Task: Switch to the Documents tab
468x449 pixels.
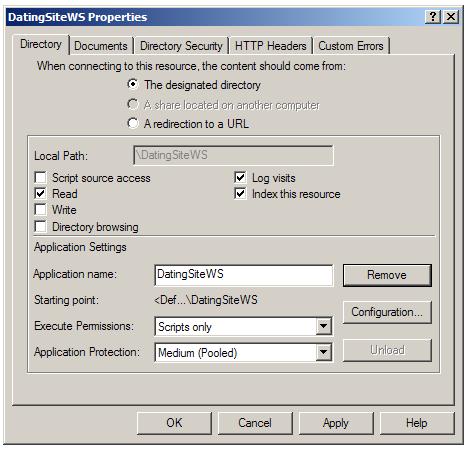Action: (101, 46)
